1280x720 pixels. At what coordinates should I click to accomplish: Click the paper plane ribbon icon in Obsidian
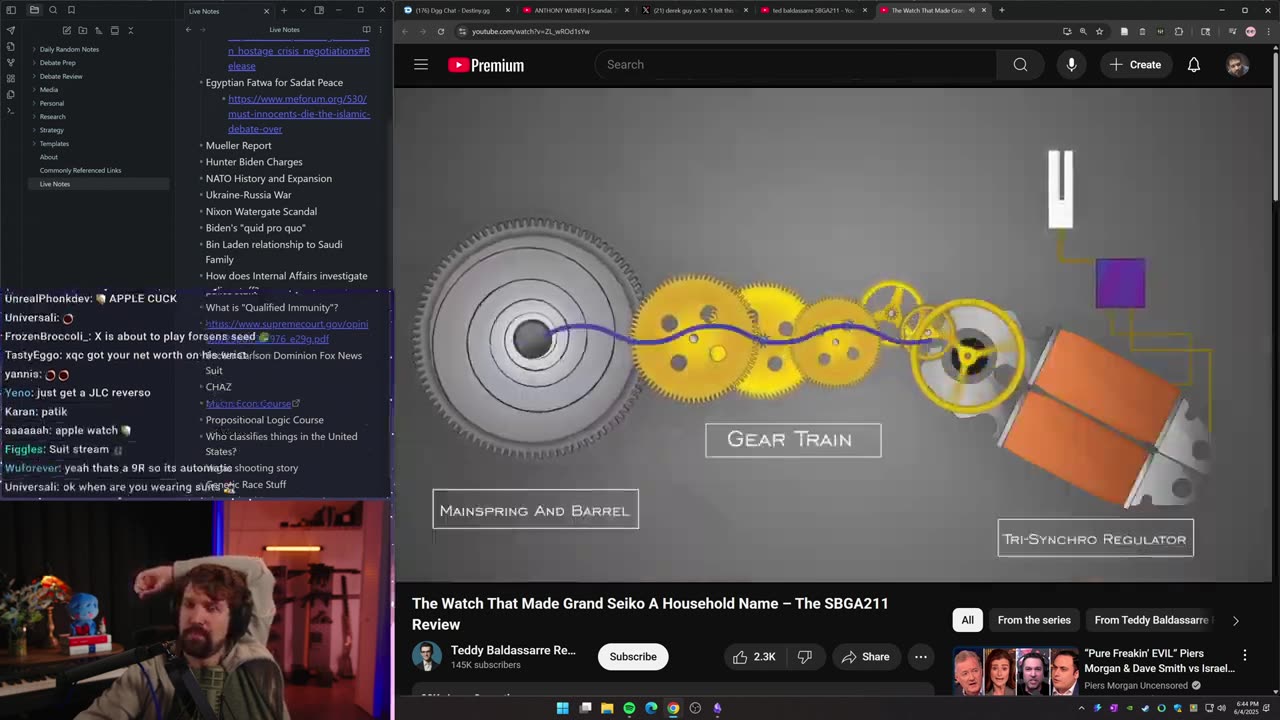point(11,30)
